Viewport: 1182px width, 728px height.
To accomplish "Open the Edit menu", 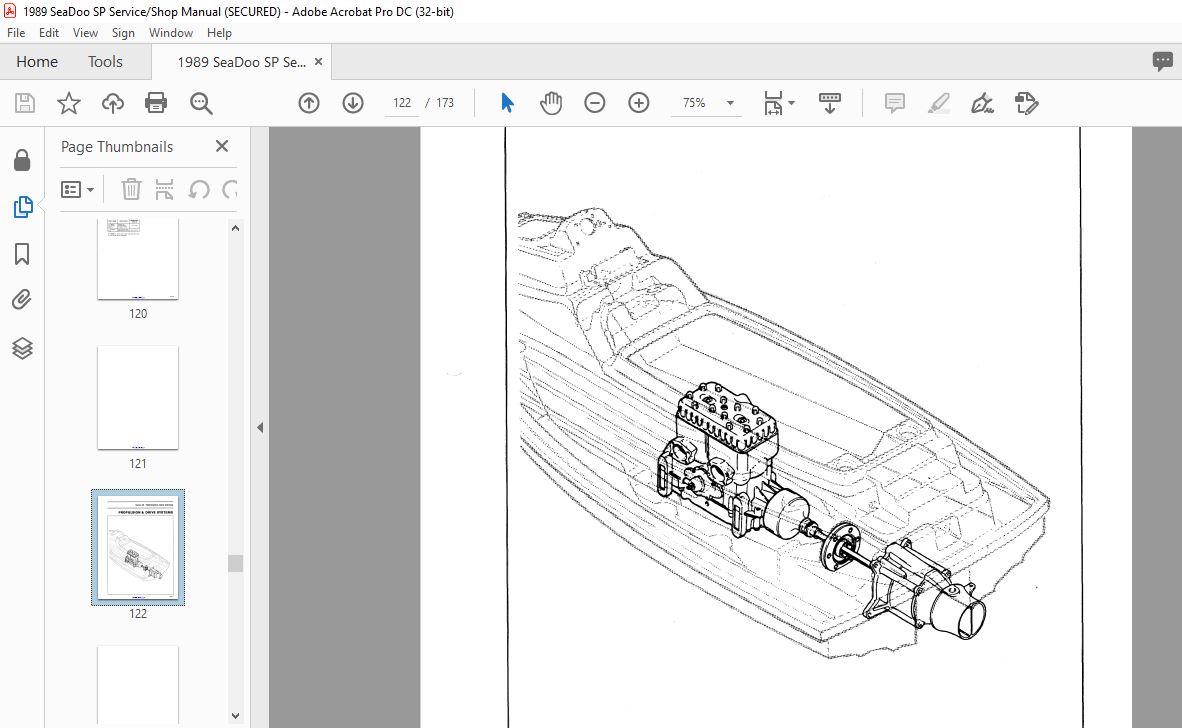I will pyautogui.click(x=49, y=33).
